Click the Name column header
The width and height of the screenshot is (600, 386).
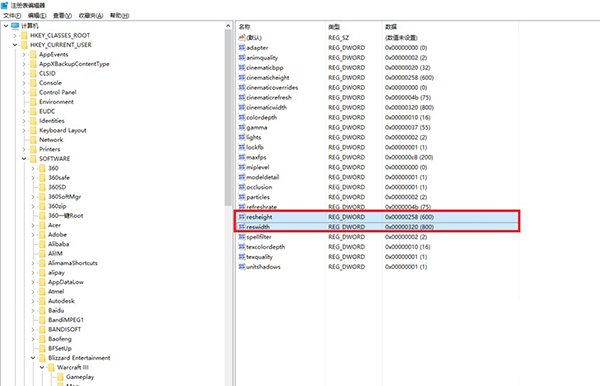pyautogui.click(x=245, y=27)
